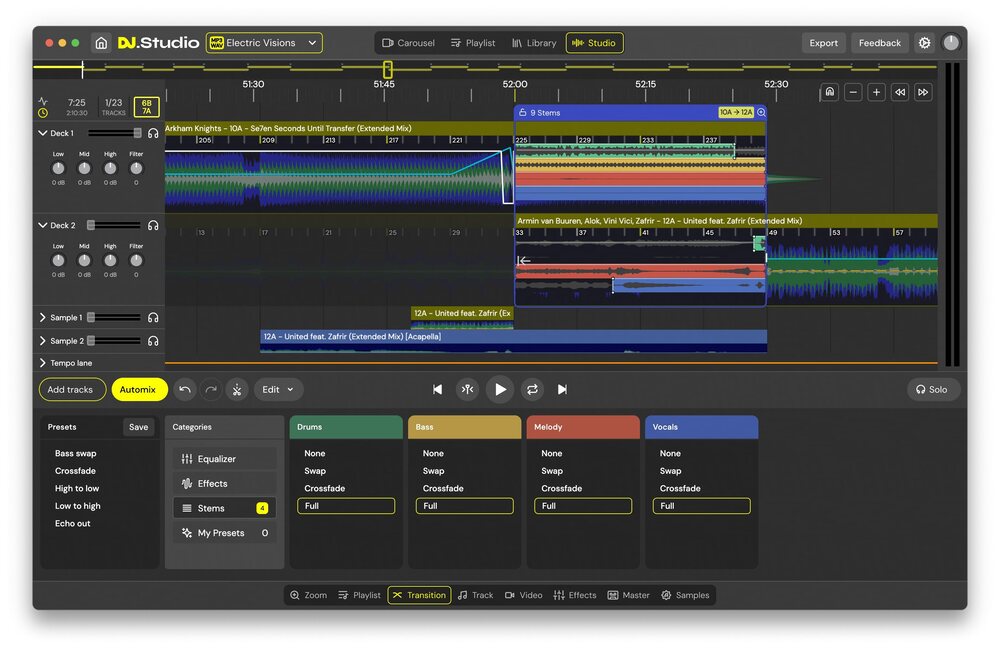The height and width of the screenshot is (649, 1000).
Task: Click the Deck 2 volume slider
Action: pyautogui.click(x=113, y=226)
